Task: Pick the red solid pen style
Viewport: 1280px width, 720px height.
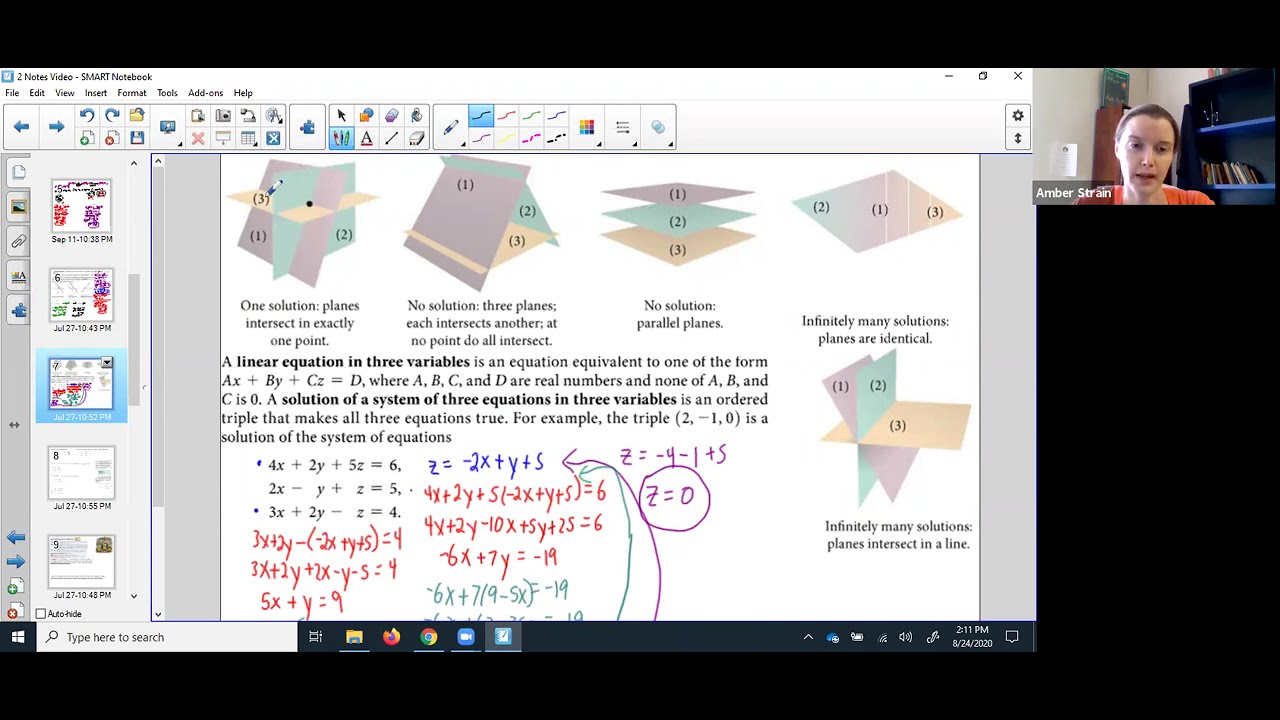Action: click(506, 116)
